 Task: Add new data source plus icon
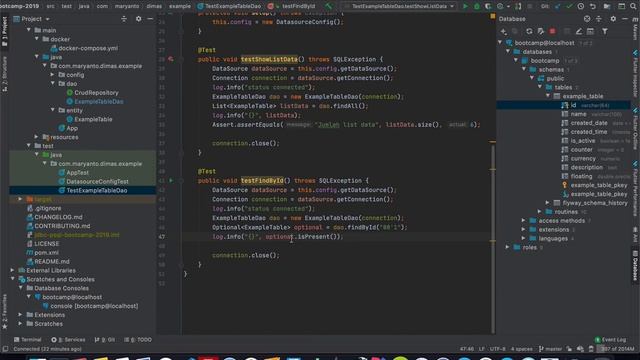(x=504, y=31)
